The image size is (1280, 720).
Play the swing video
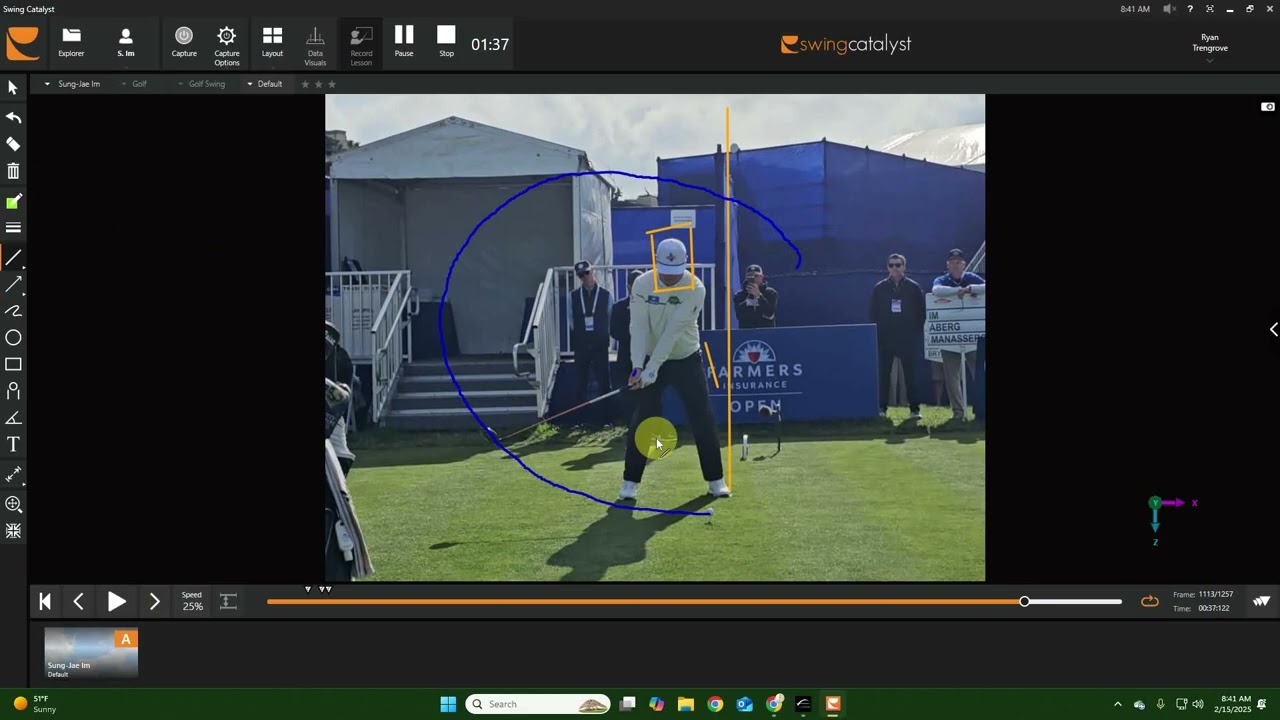pyautogui.click(x=116, y=601)
